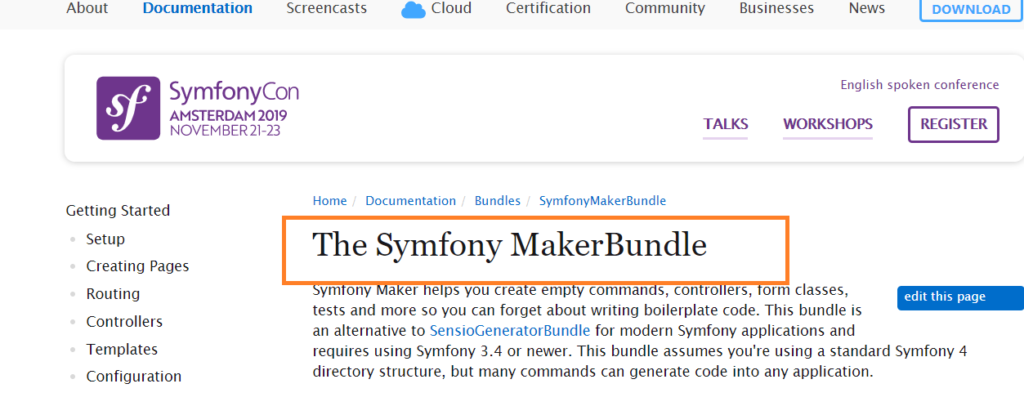
Task: Click Bundles breadcrumb link
Action: (497, 201)
